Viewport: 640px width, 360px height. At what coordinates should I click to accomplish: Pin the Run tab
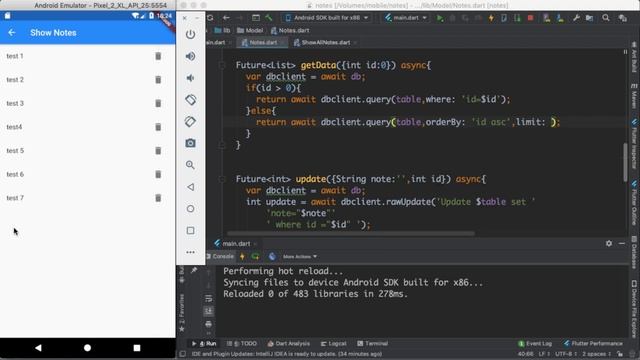pos(194,270)
